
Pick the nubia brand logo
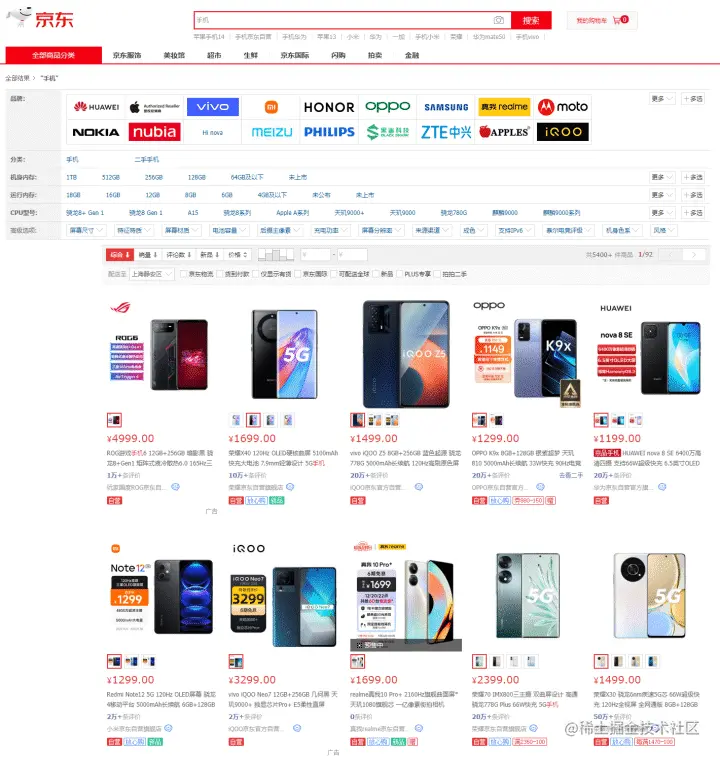[x=155, y=132]
